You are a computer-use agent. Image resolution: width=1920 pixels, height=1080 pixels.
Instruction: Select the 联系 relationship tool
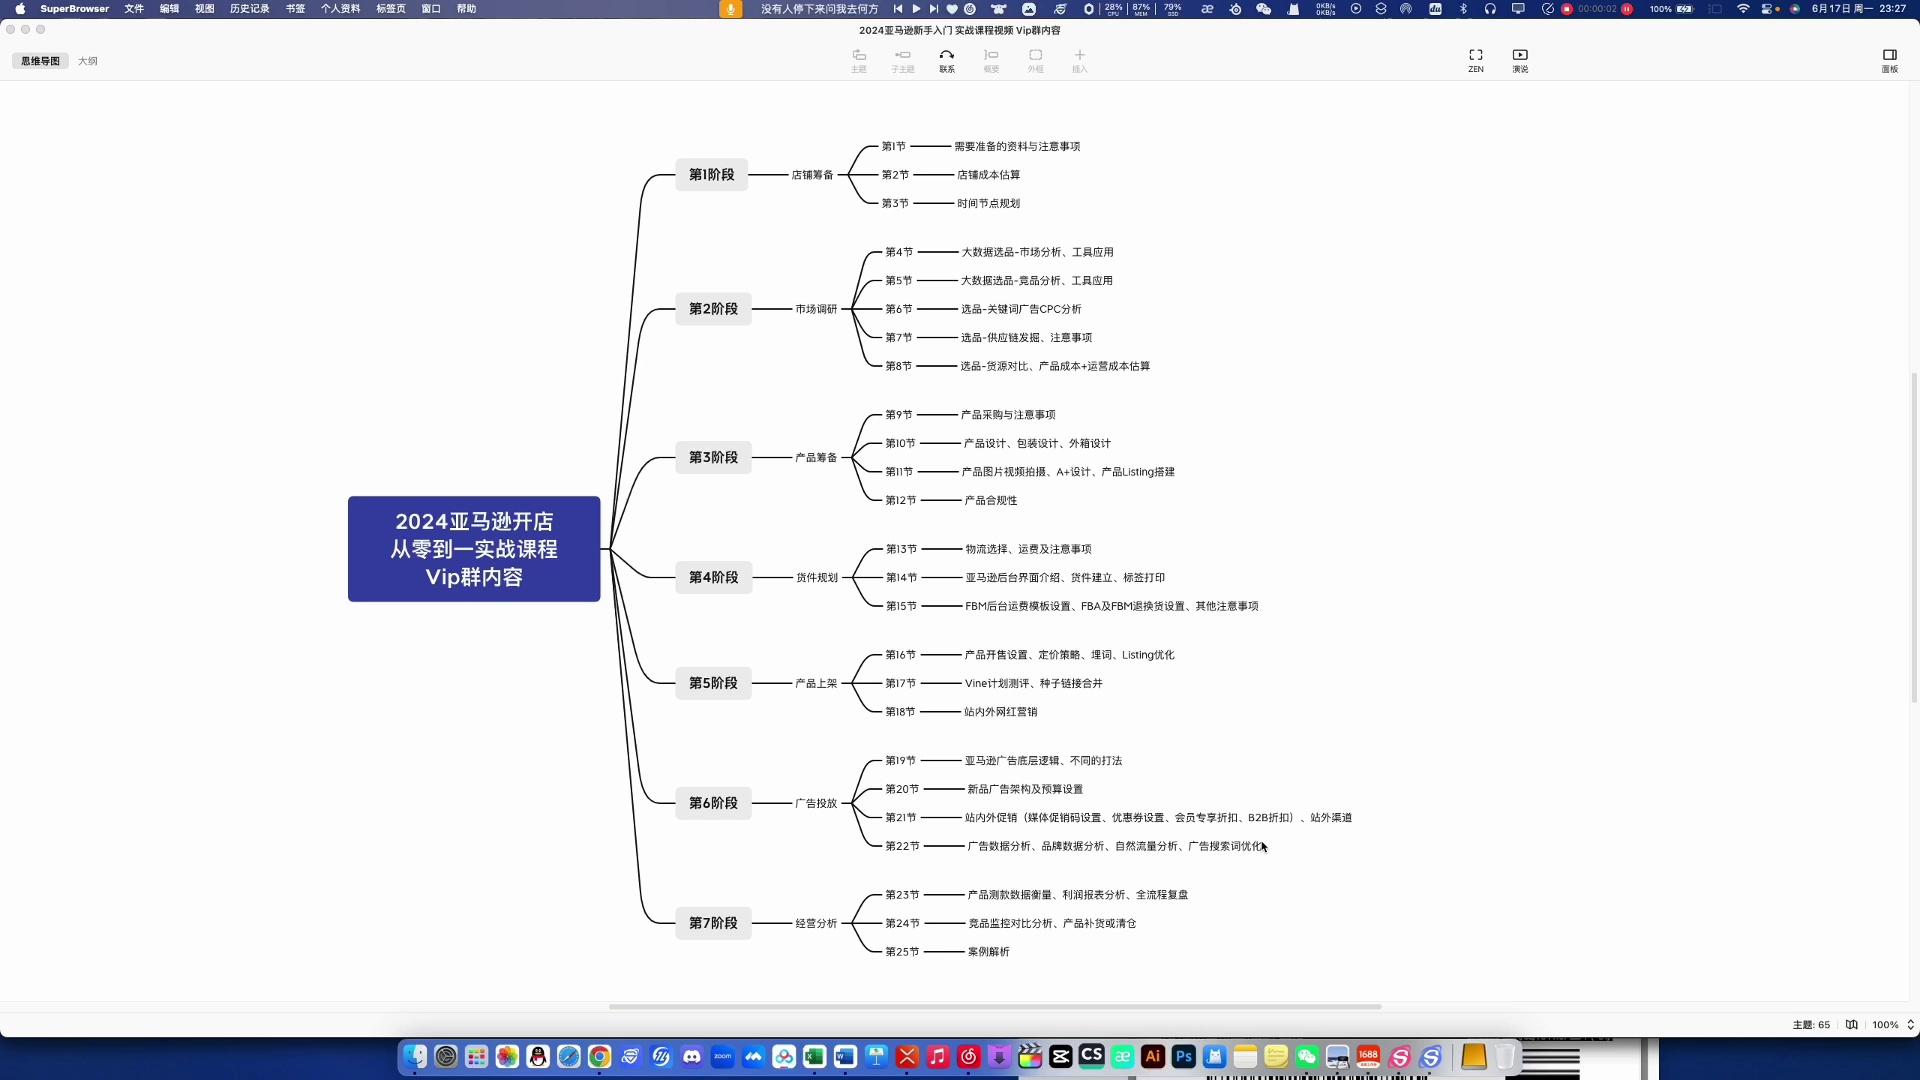point(946,60)
